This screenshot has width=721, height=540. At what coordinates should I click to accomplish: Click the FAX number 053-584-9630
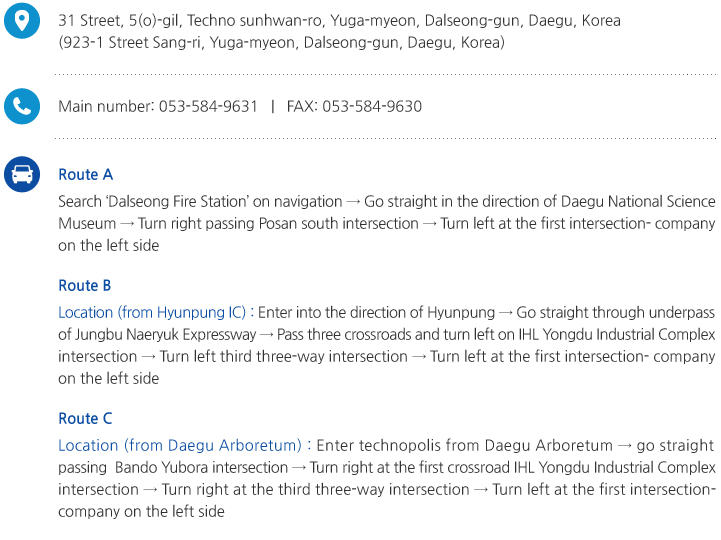(371, 106)
